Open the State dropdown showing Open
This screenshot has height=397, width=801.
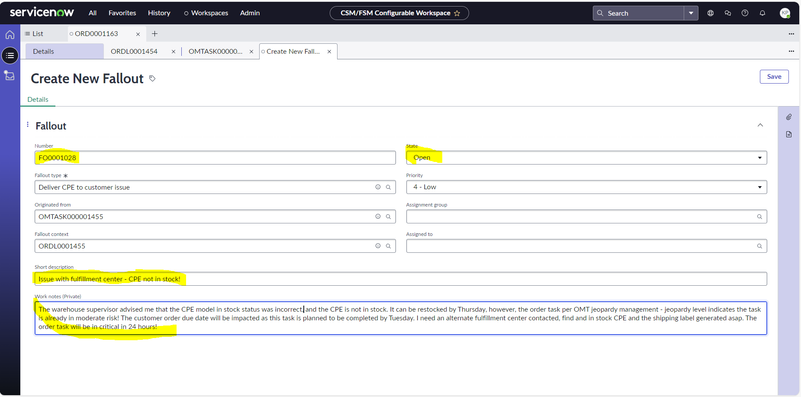(586, 157)
